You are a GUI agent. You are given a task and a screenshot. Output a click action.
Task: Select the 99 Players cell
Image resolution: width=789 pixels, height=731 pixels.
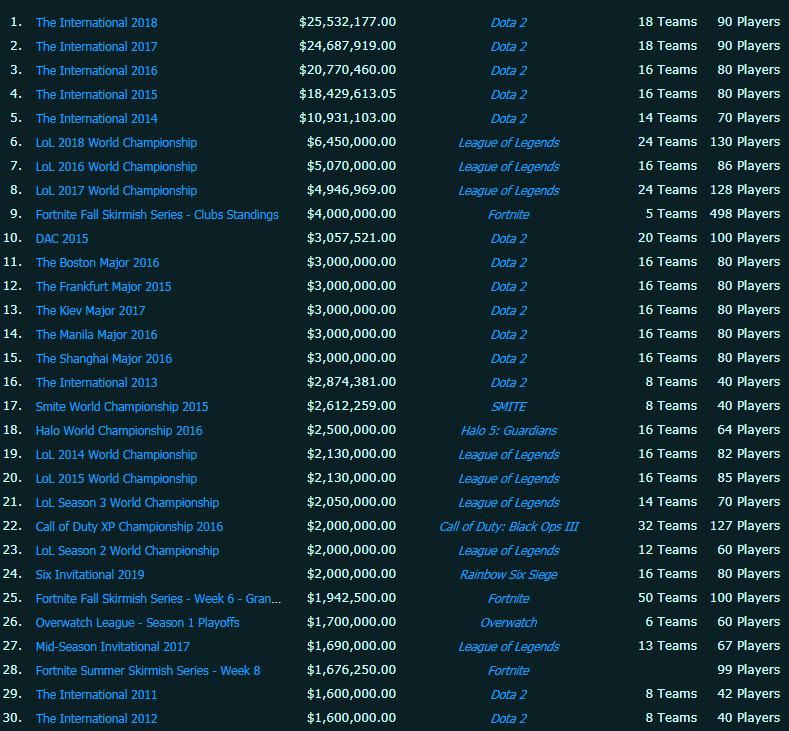[x=748, y=670]
